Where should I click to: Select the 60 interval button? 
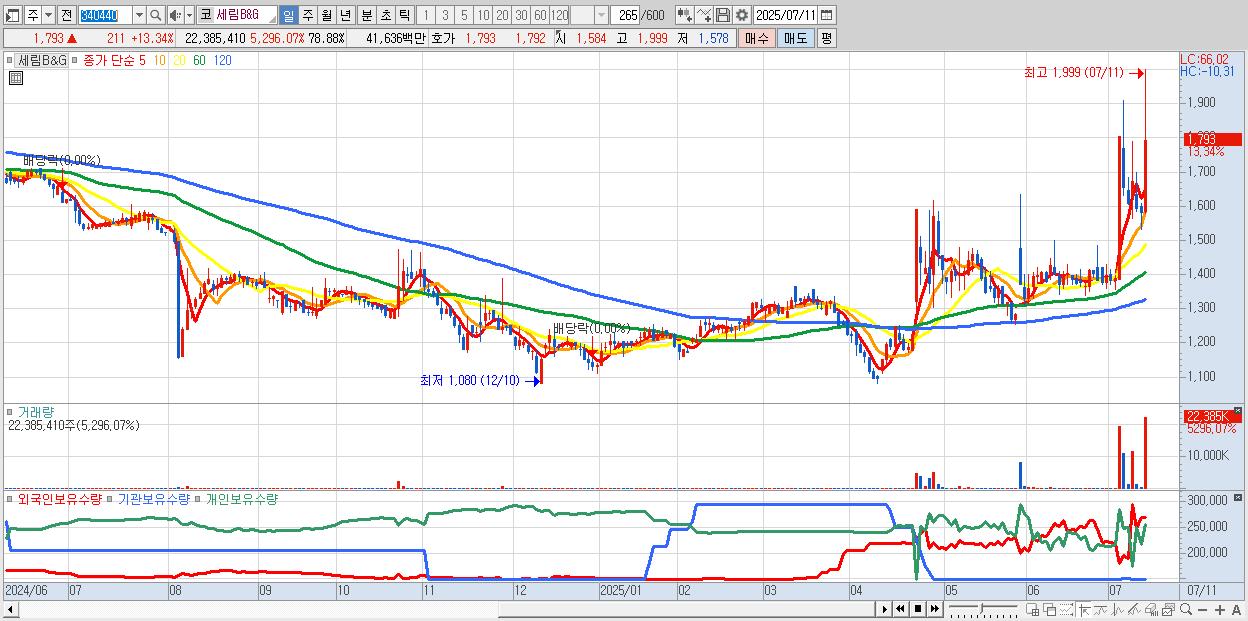(540, 15)
